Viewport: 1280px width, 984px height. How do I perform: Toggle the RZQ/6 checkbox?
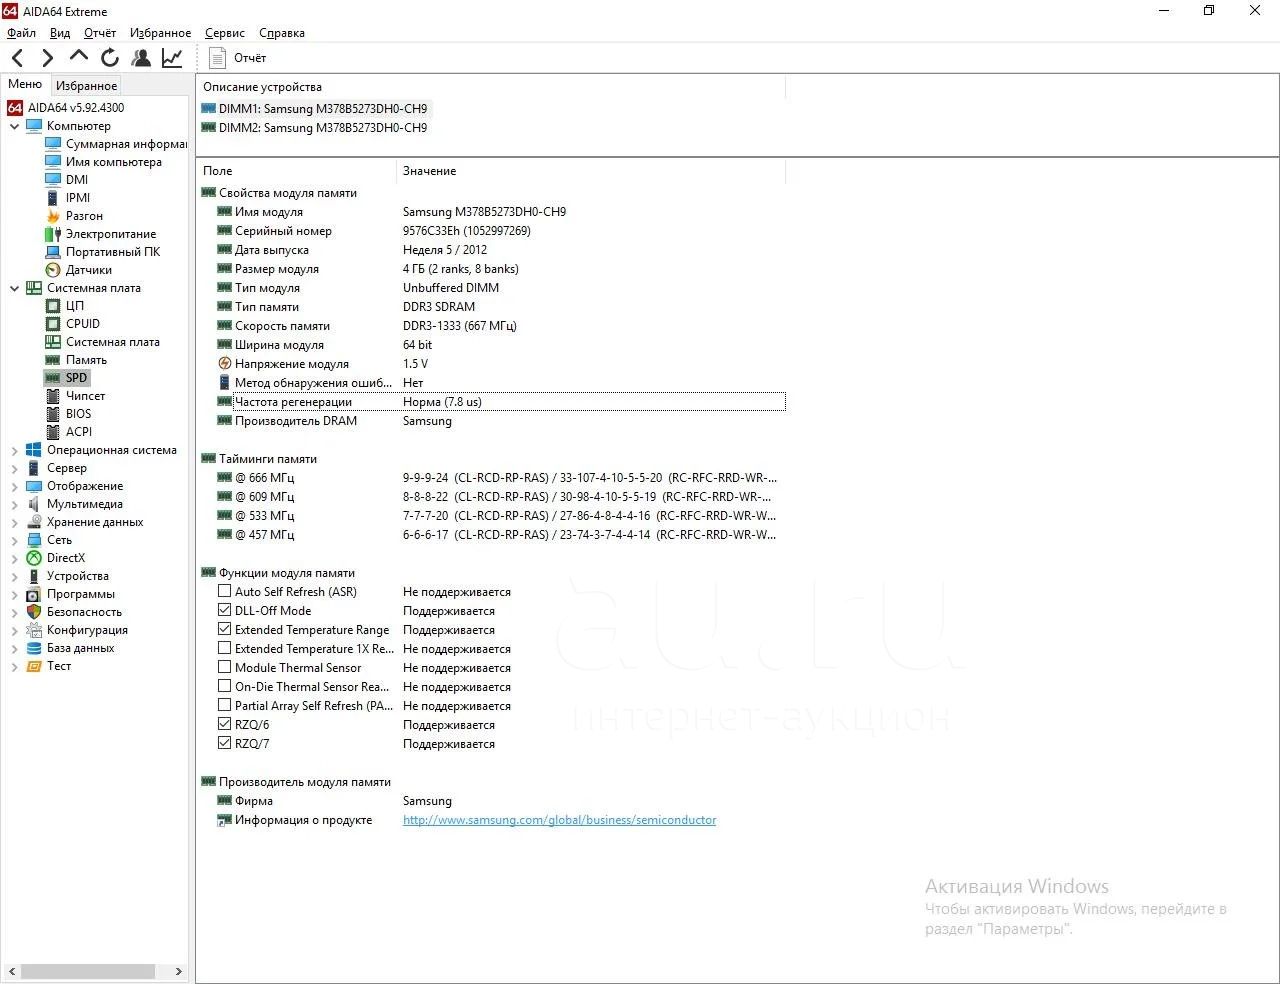pyautogui.click(x=225, y=725)
